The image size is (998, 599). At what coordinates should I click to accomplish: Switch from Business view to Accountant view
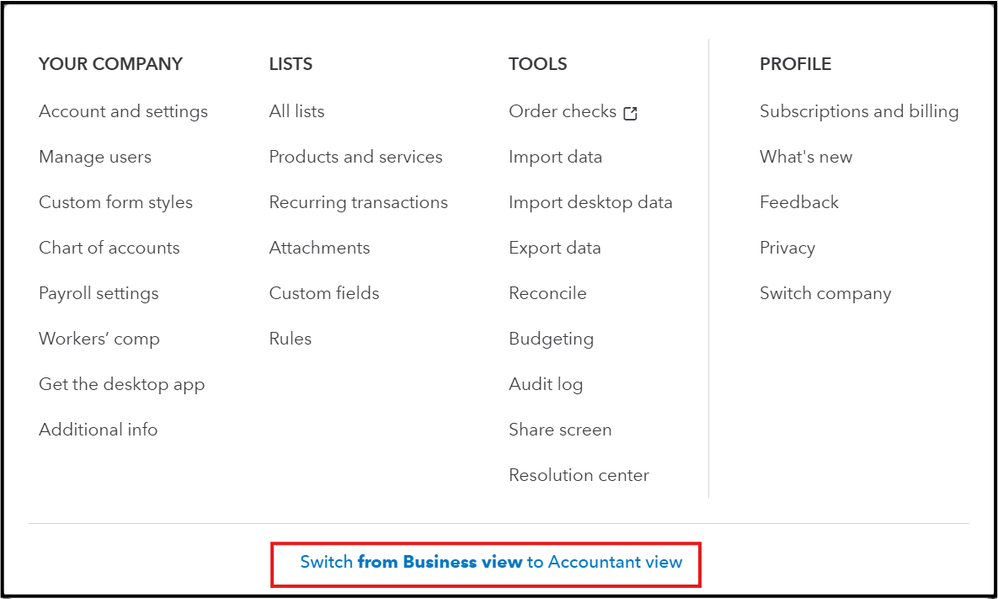pyautogui.click(x=491, y=562)
